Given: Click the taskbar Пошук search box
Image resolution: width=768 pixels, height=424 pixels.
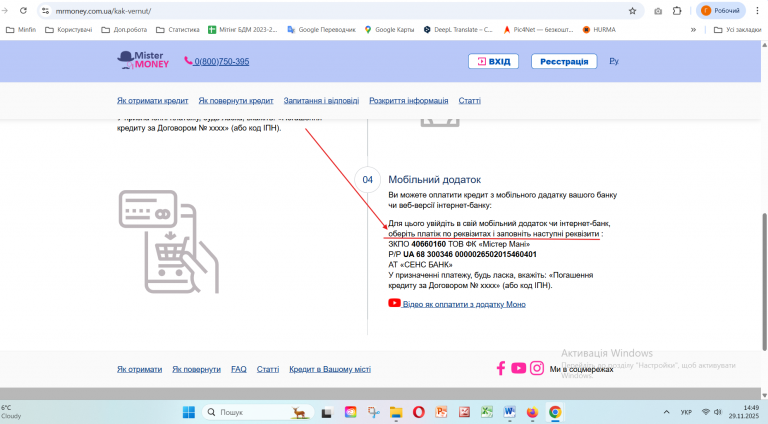Looking at the screenshot, I should [257, 412].
